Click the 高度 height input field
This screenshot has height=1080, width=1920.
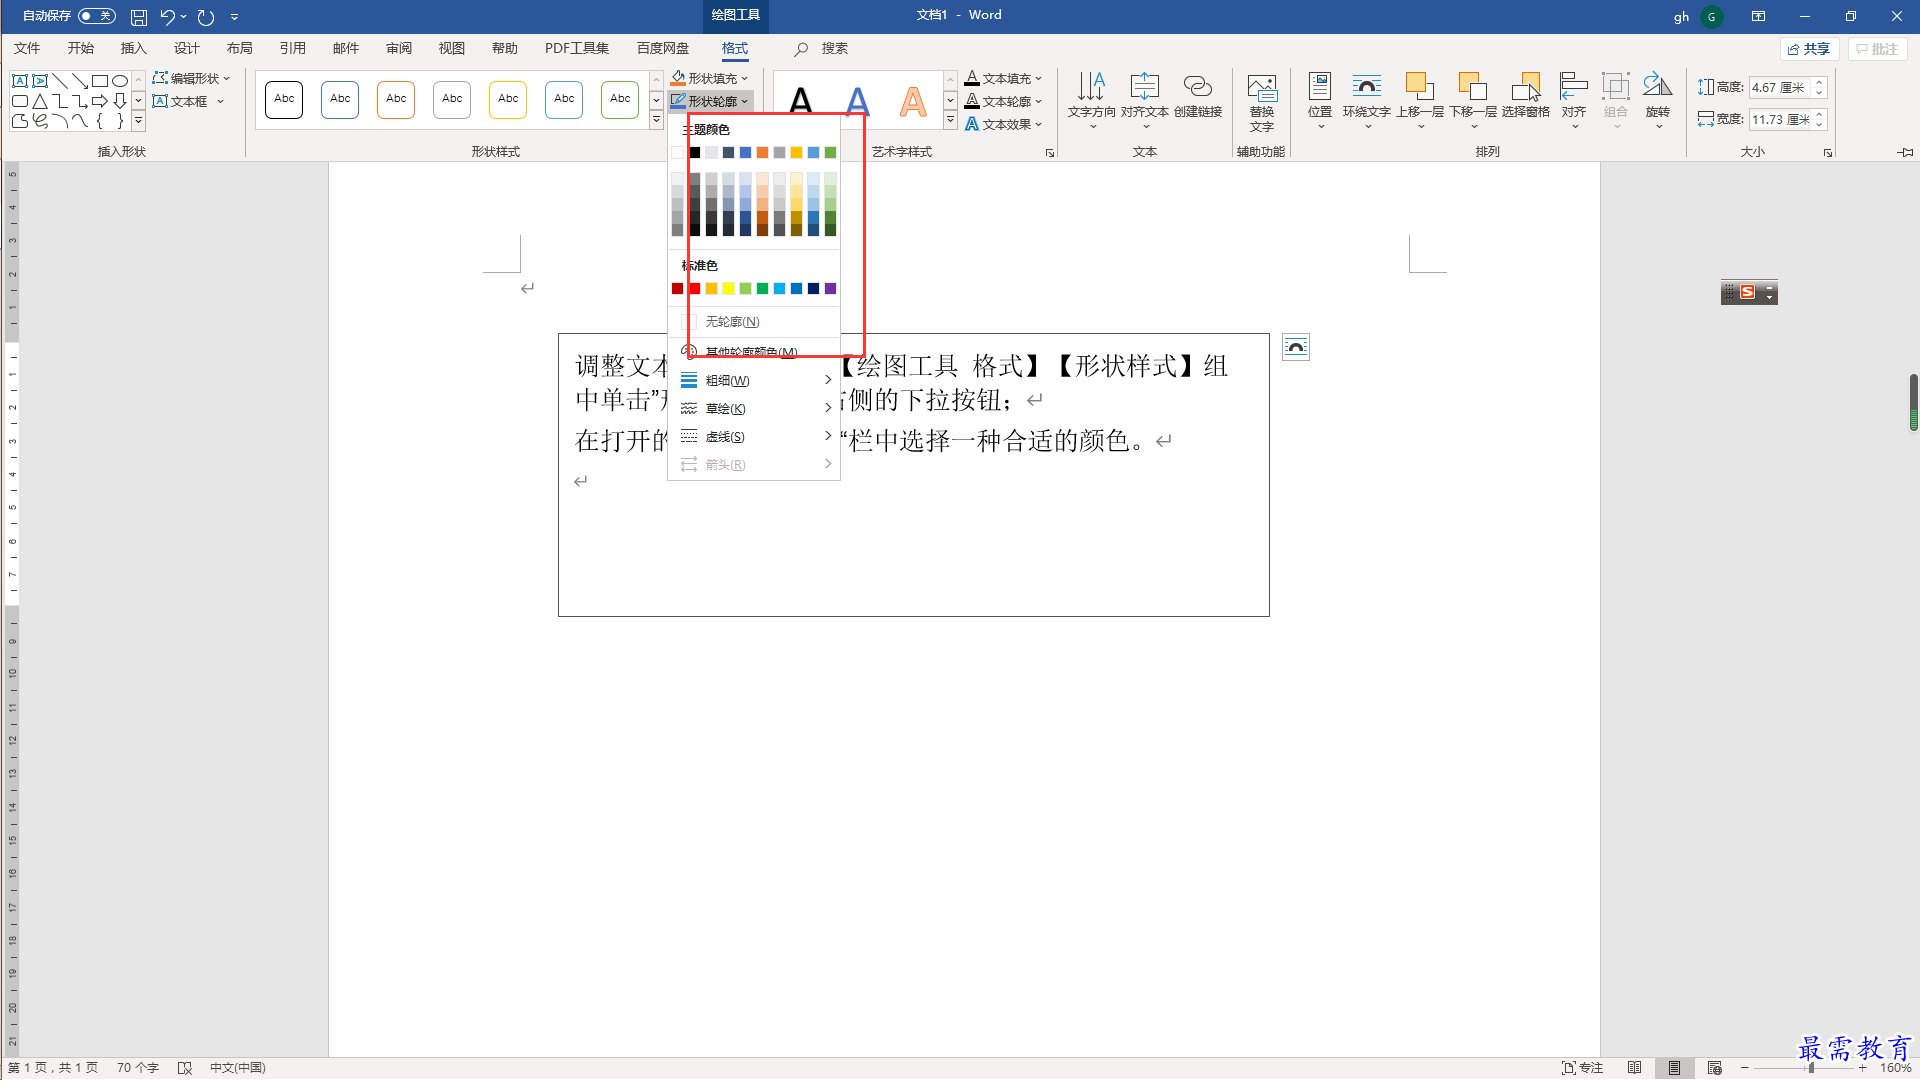coord(1781,88)
